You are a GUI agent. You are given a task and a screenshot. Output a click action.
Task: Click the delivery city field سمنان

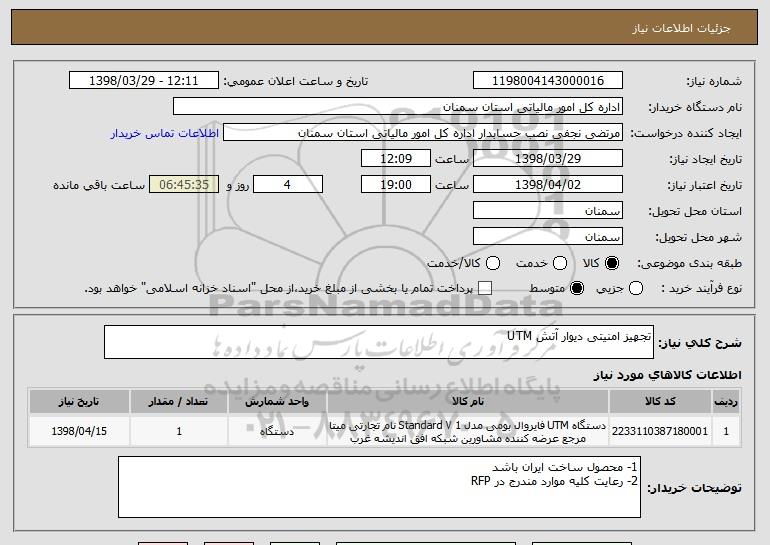coord(548,237)
